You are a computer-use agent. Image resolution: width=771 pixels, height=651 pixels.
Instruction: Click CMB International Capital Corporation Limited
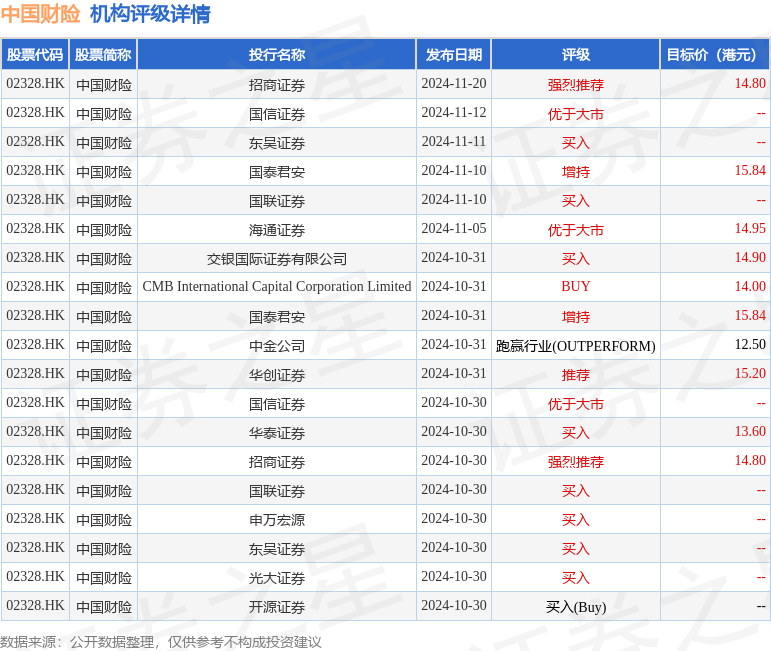pyautogui.click(x=277, y=287)
